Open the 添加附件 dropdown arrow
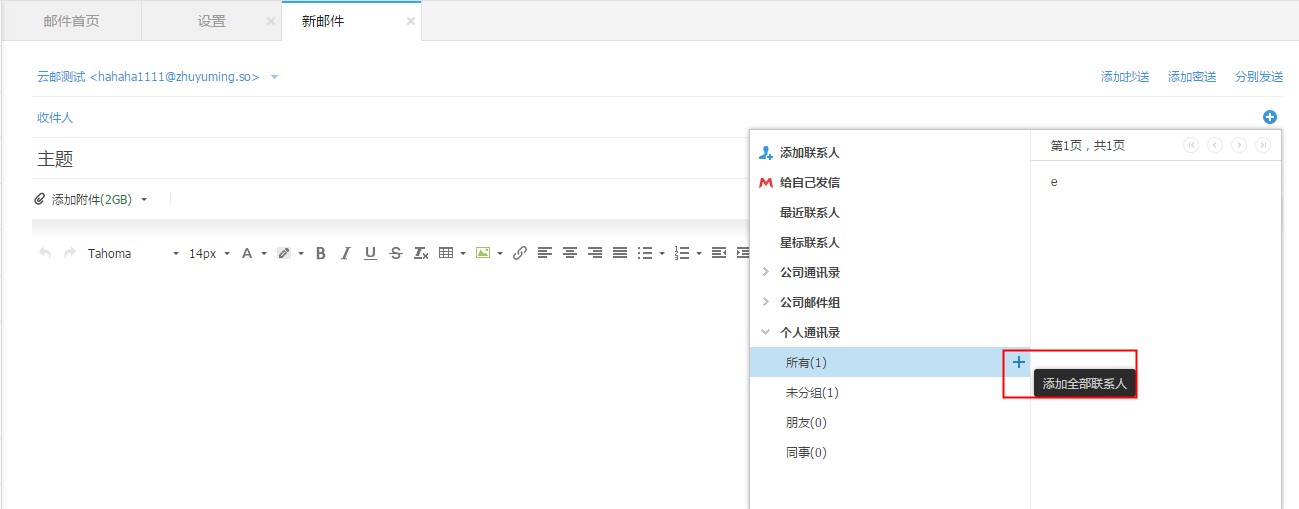Screen dimensions: 1299x509 click(x=144, y=200)
